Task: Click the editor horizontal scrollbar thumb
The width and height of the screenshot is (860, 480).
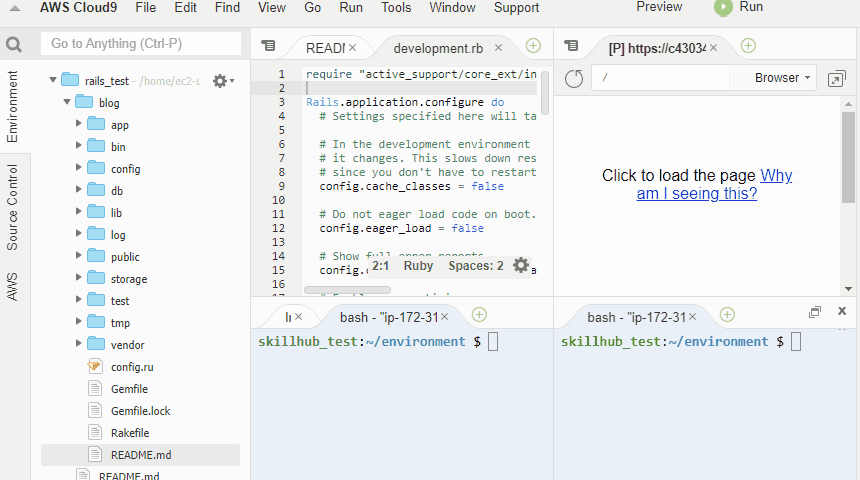Action: click(x=347, y=290)
